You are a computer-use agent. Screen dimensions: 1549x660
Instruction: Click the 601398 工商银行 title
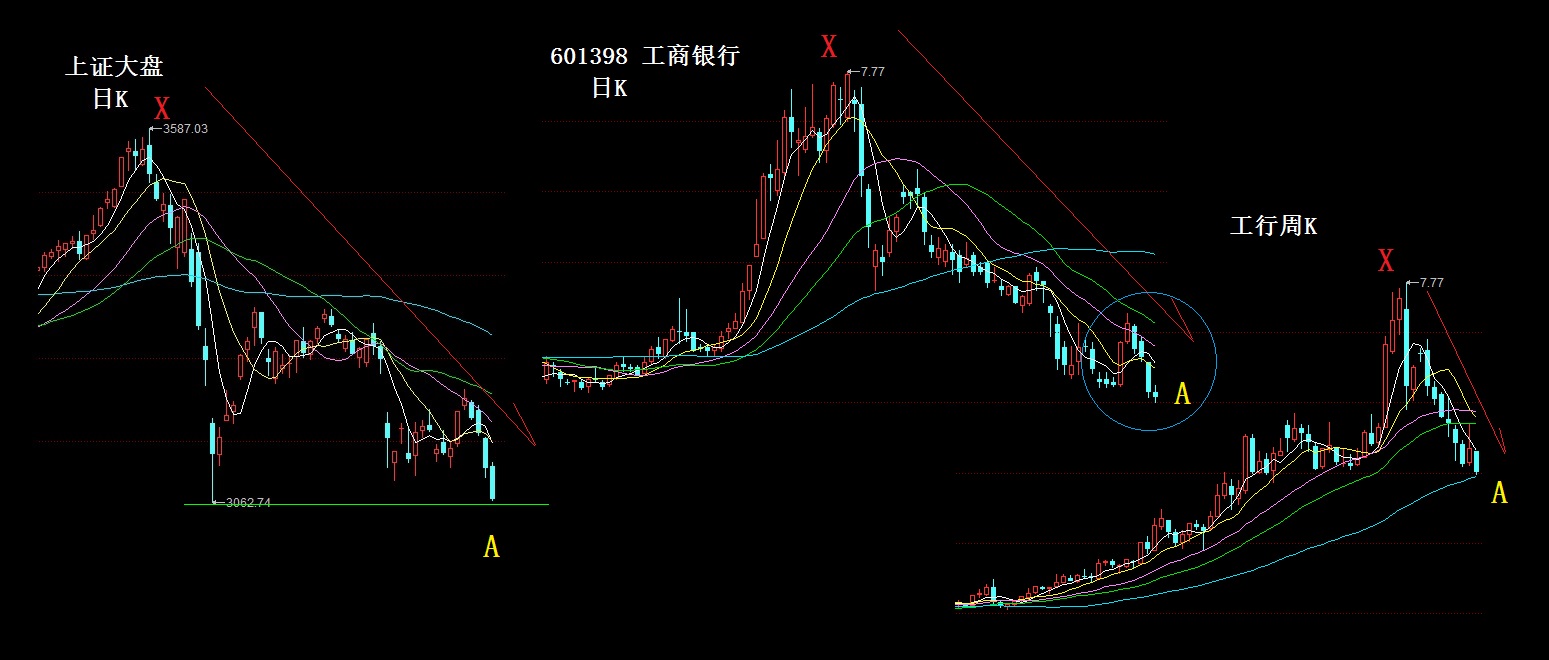644,56
